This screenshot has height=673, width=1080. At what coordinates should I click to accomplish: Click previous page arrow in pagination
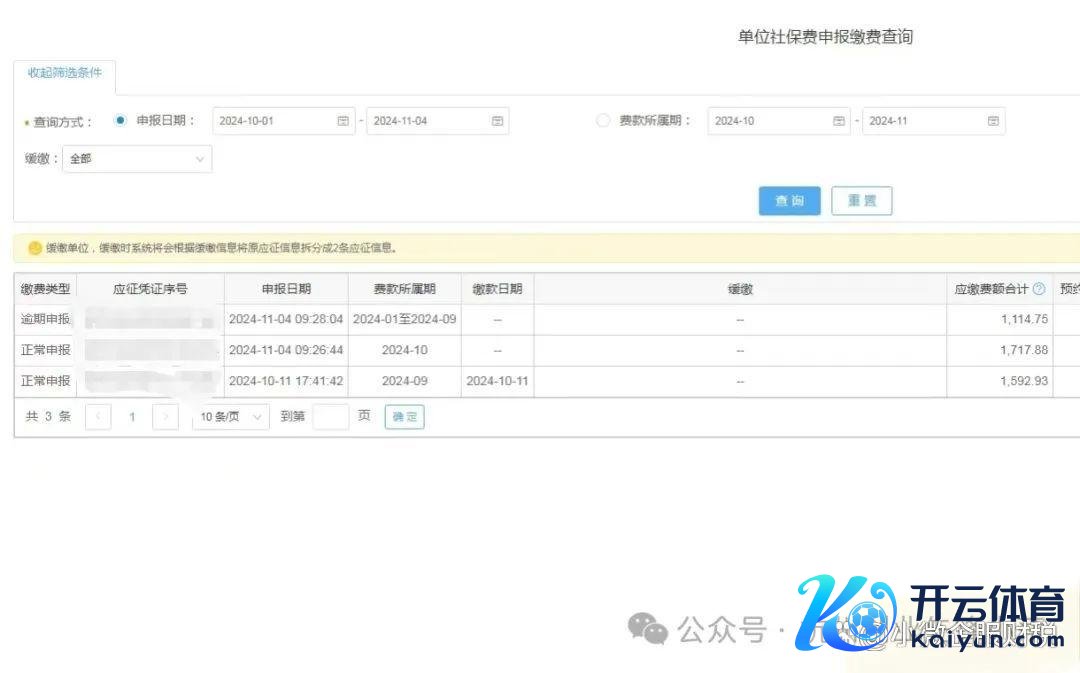click(x=98, y=417)
